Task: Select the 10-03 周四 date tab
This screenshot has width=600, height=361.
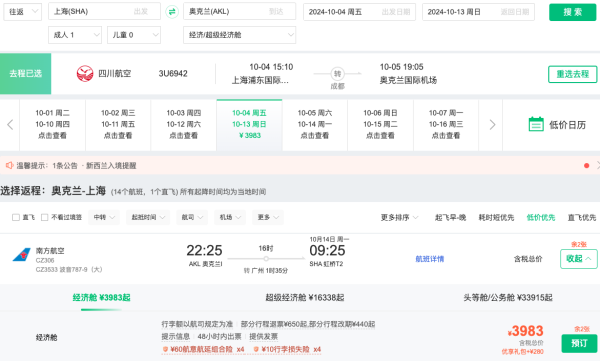Action: tap(184, 124)
